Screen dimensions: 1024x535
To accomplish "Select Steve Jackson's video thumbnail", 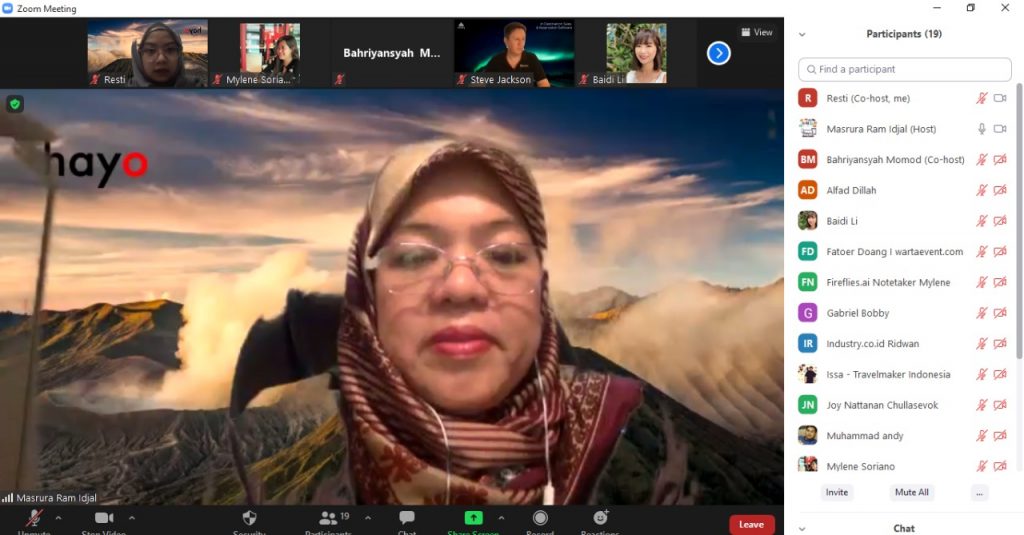I will tap(514, 54).
